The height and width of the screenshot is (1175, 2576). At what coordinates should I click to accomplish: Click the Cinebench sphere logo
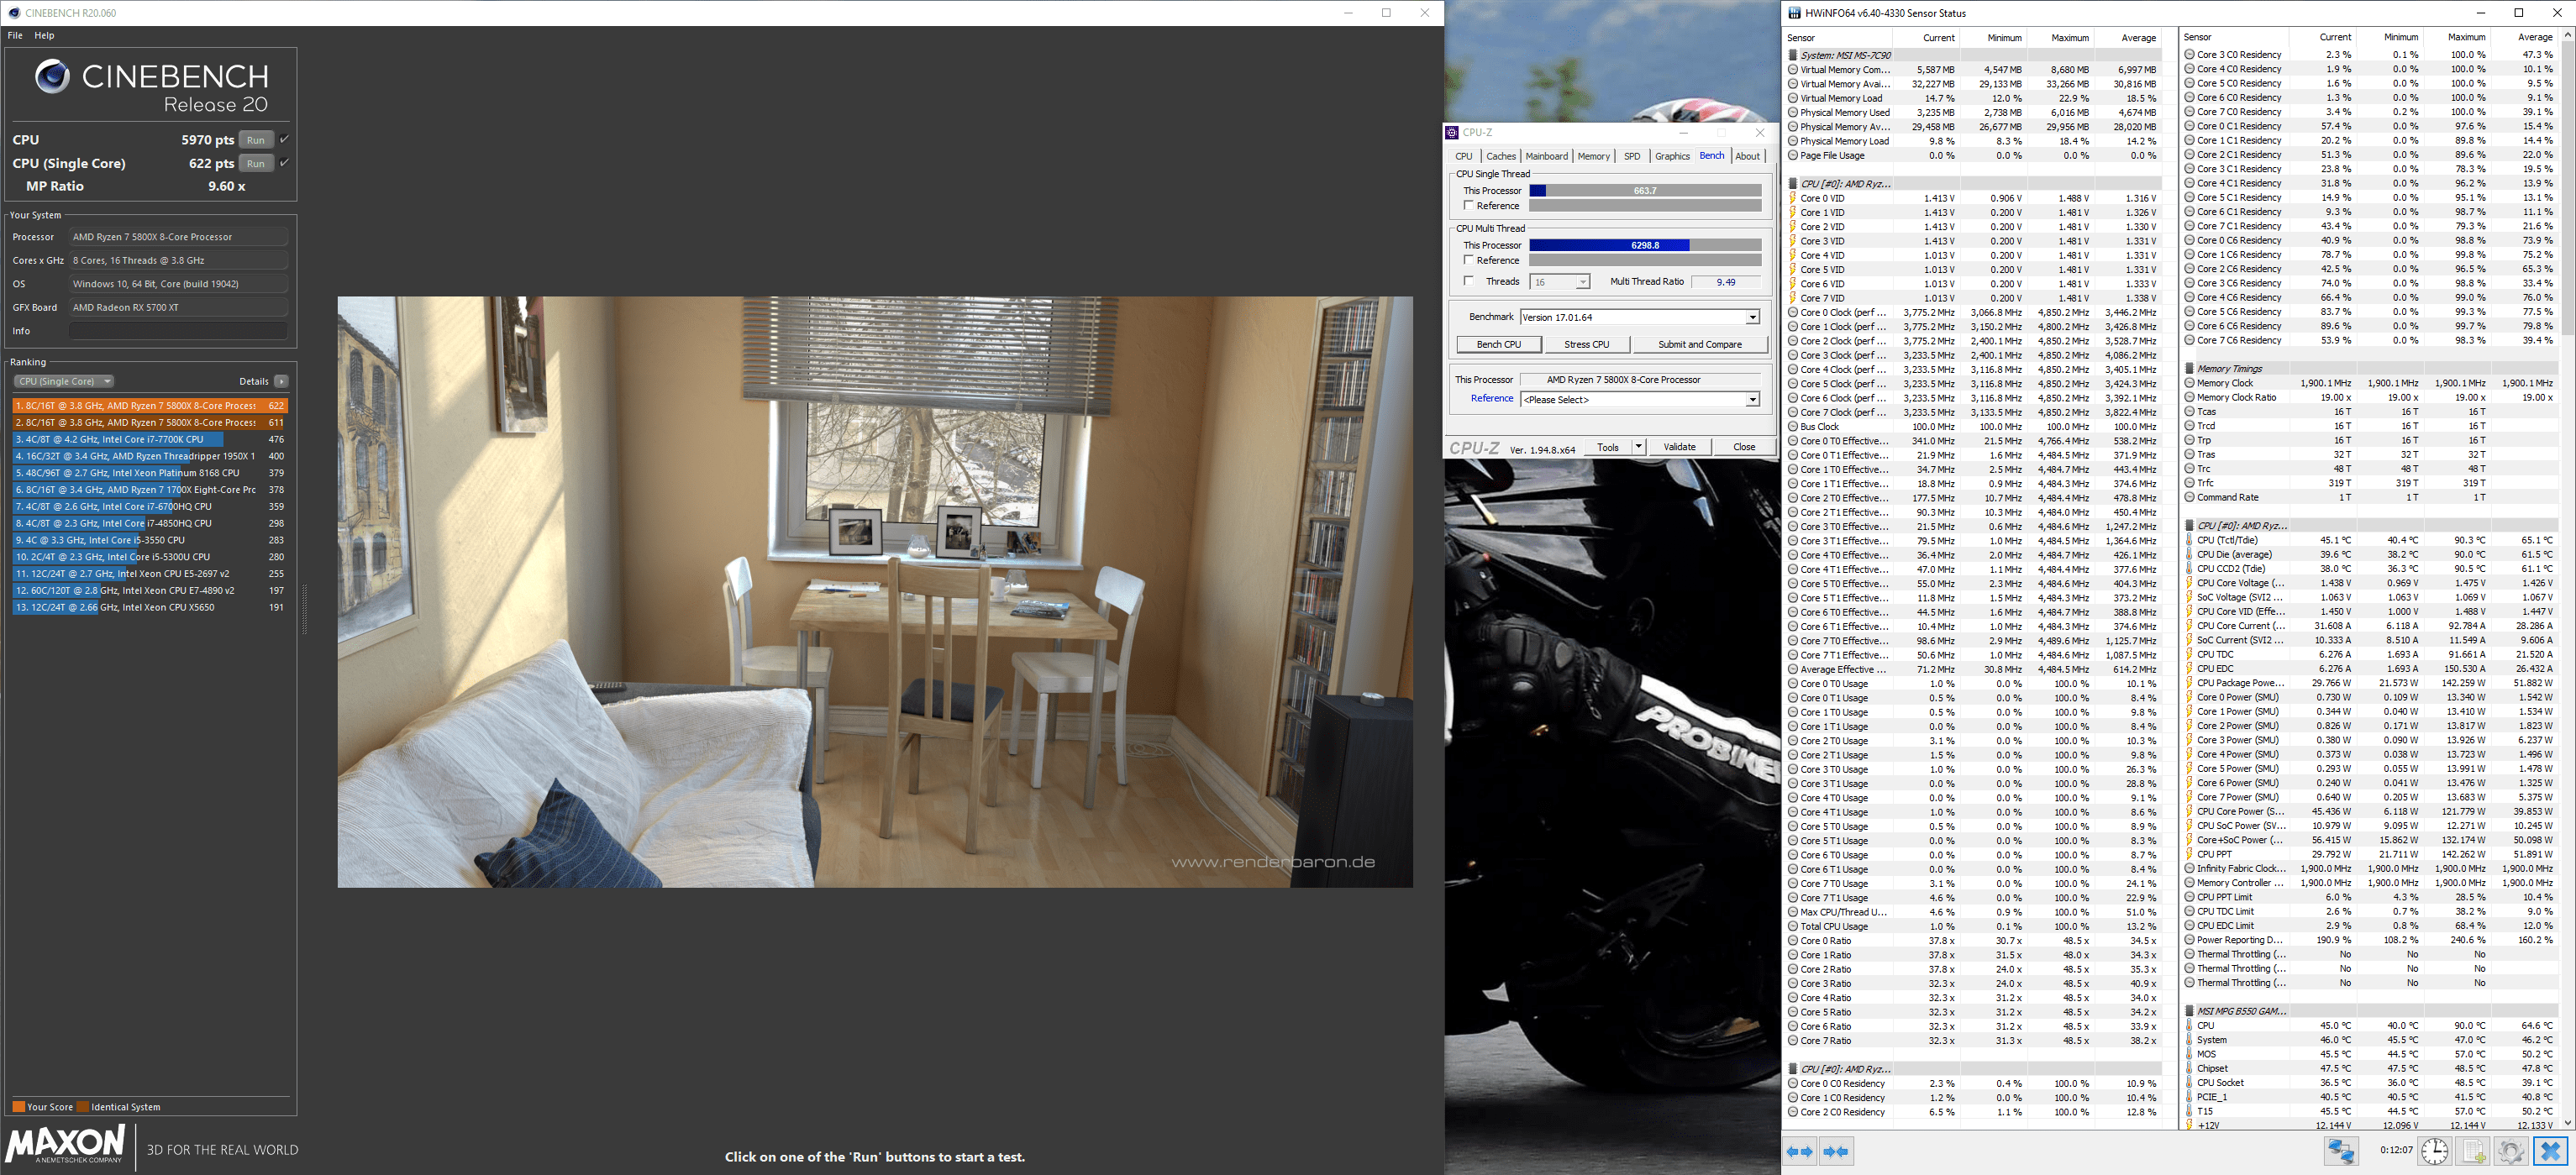(x=52, y=77)
